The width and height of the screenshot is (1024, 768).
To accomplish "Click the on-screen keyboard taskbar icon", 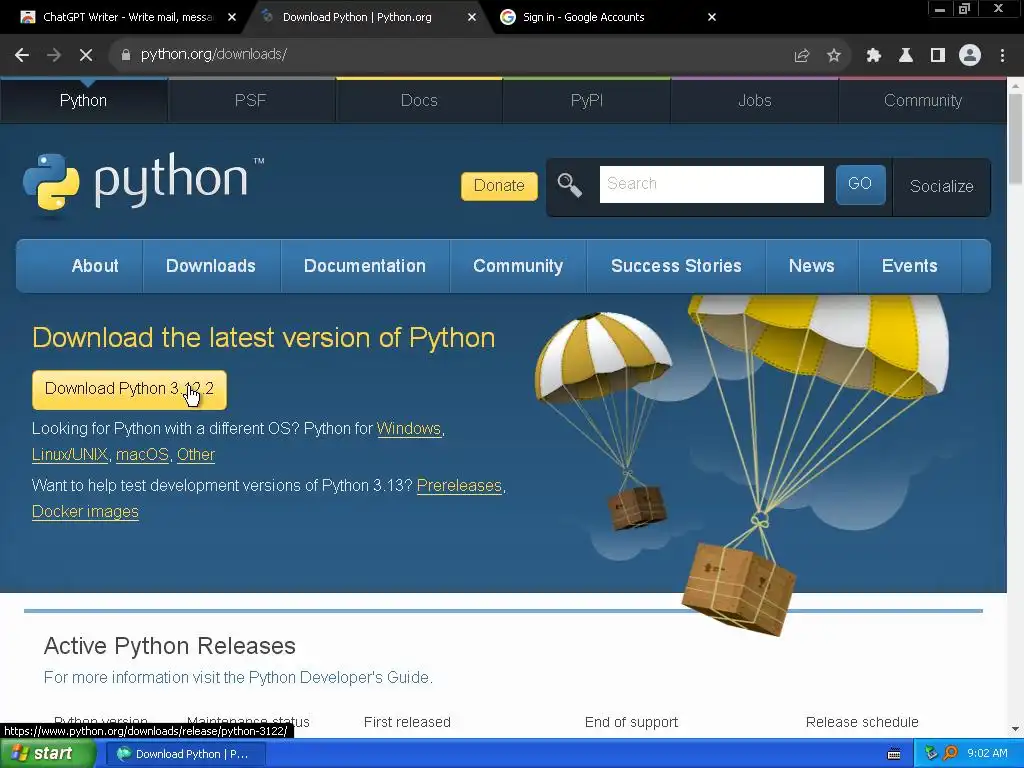I will 894,754.
